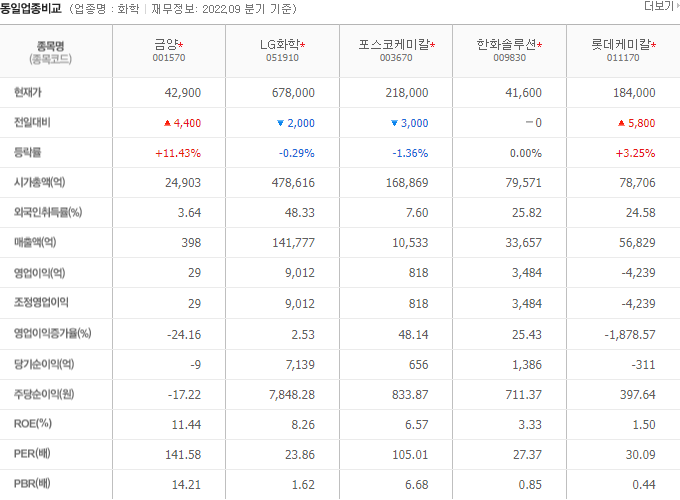Select the 시가총액(억) row label
The width and height of the screenshot is (680, 500).
(39, 182)
